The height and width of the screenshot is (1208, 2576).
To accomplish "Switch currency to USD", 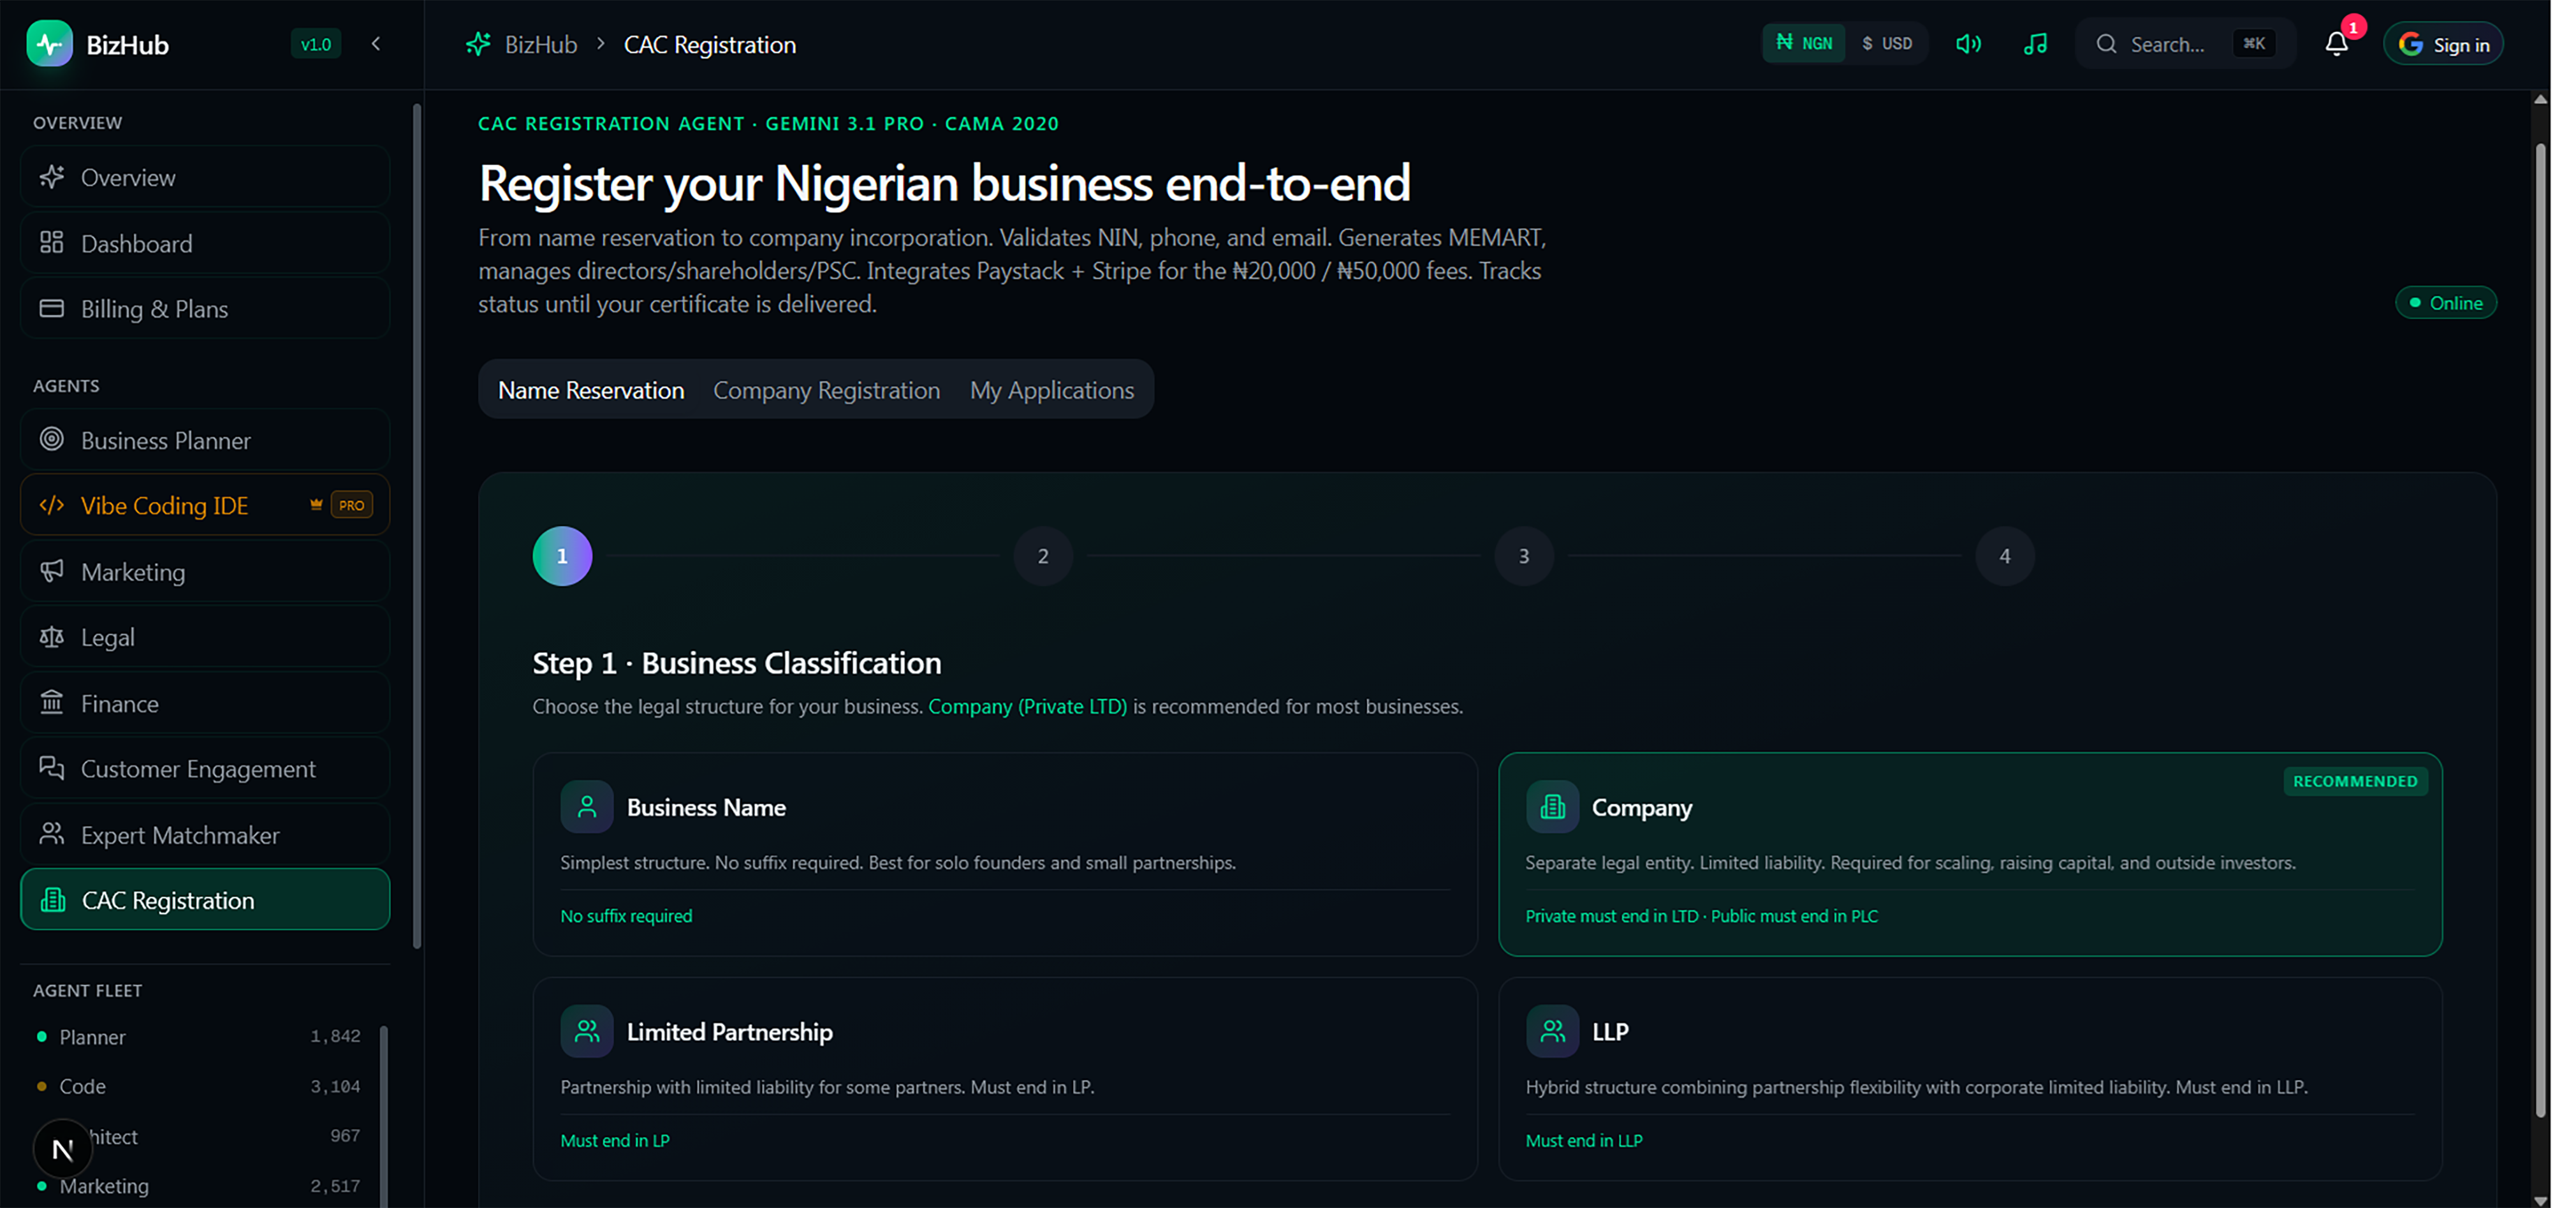I will tap(1887, 44).
